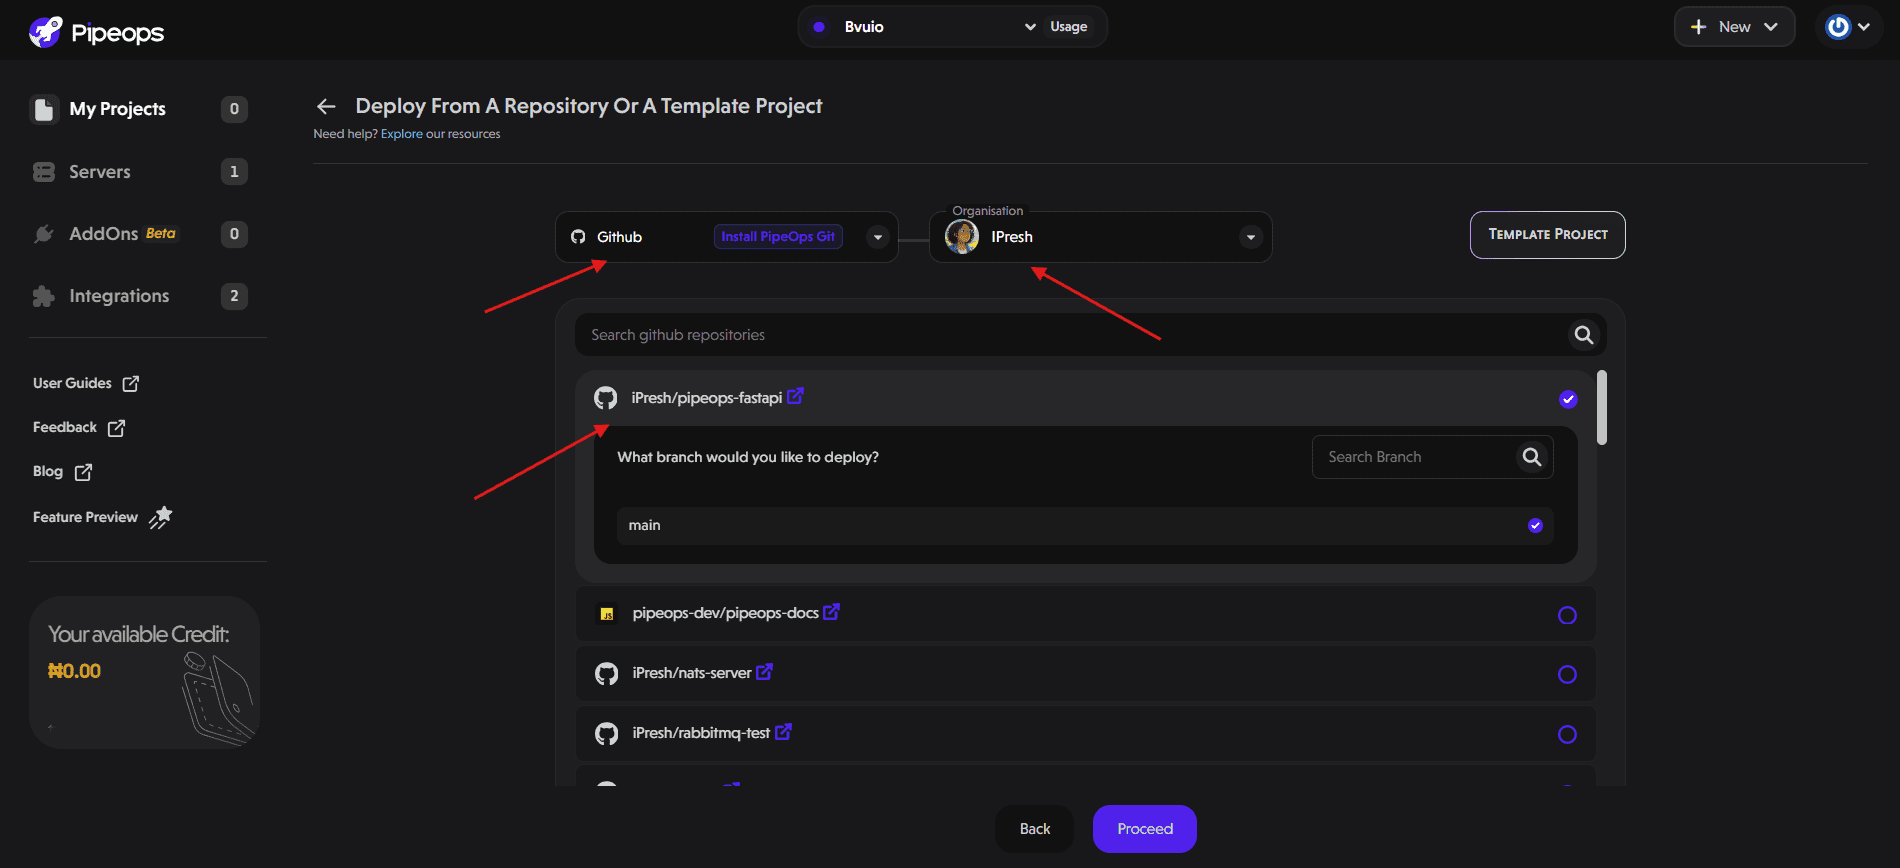
Task: Click the available credit card
Action: tap(144, 672)
